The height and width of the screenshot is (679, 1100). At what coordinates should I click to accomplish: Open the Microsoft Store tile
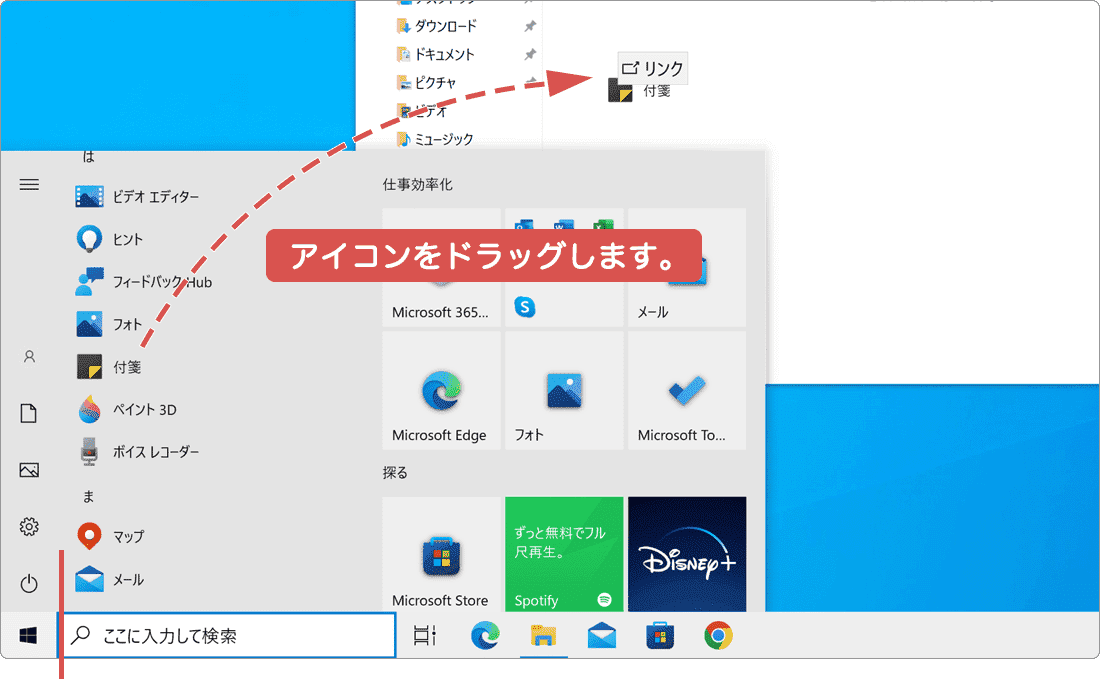tap(441, 553)
